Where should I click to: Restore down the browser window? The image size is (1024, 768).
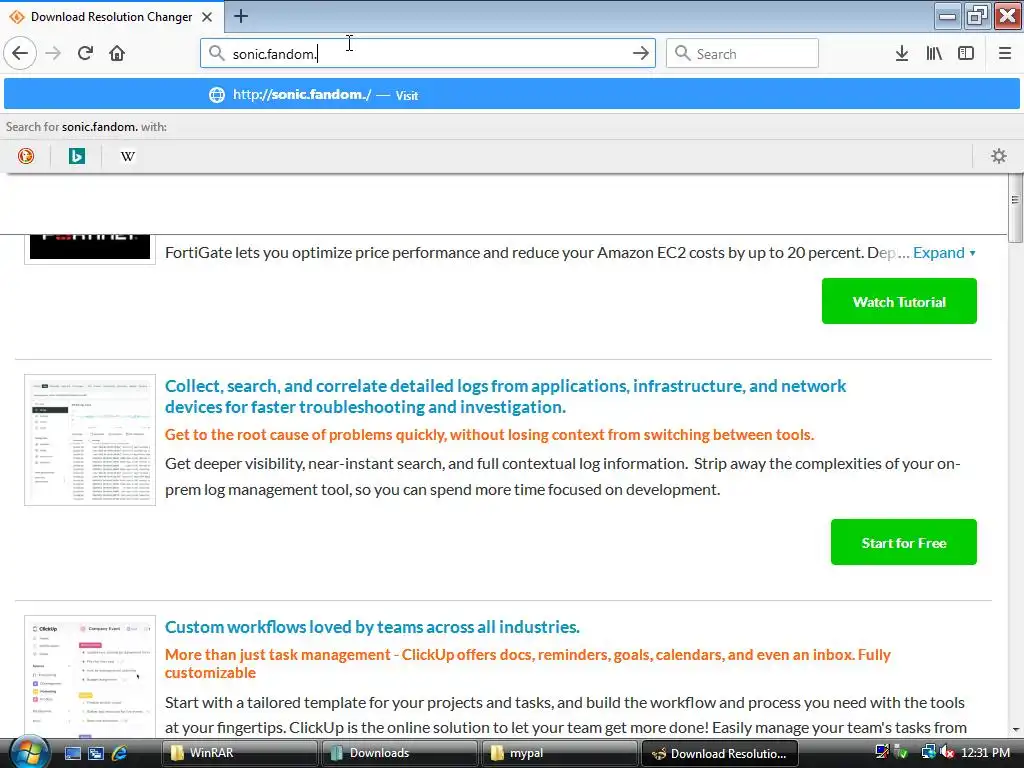pyautogui.click(x=977, y=16)
